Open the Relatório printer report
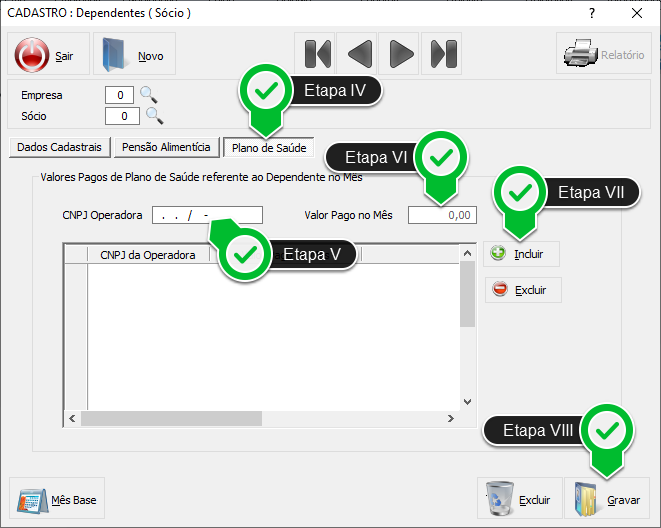This screenshot has height=528, width=661. 604,55
